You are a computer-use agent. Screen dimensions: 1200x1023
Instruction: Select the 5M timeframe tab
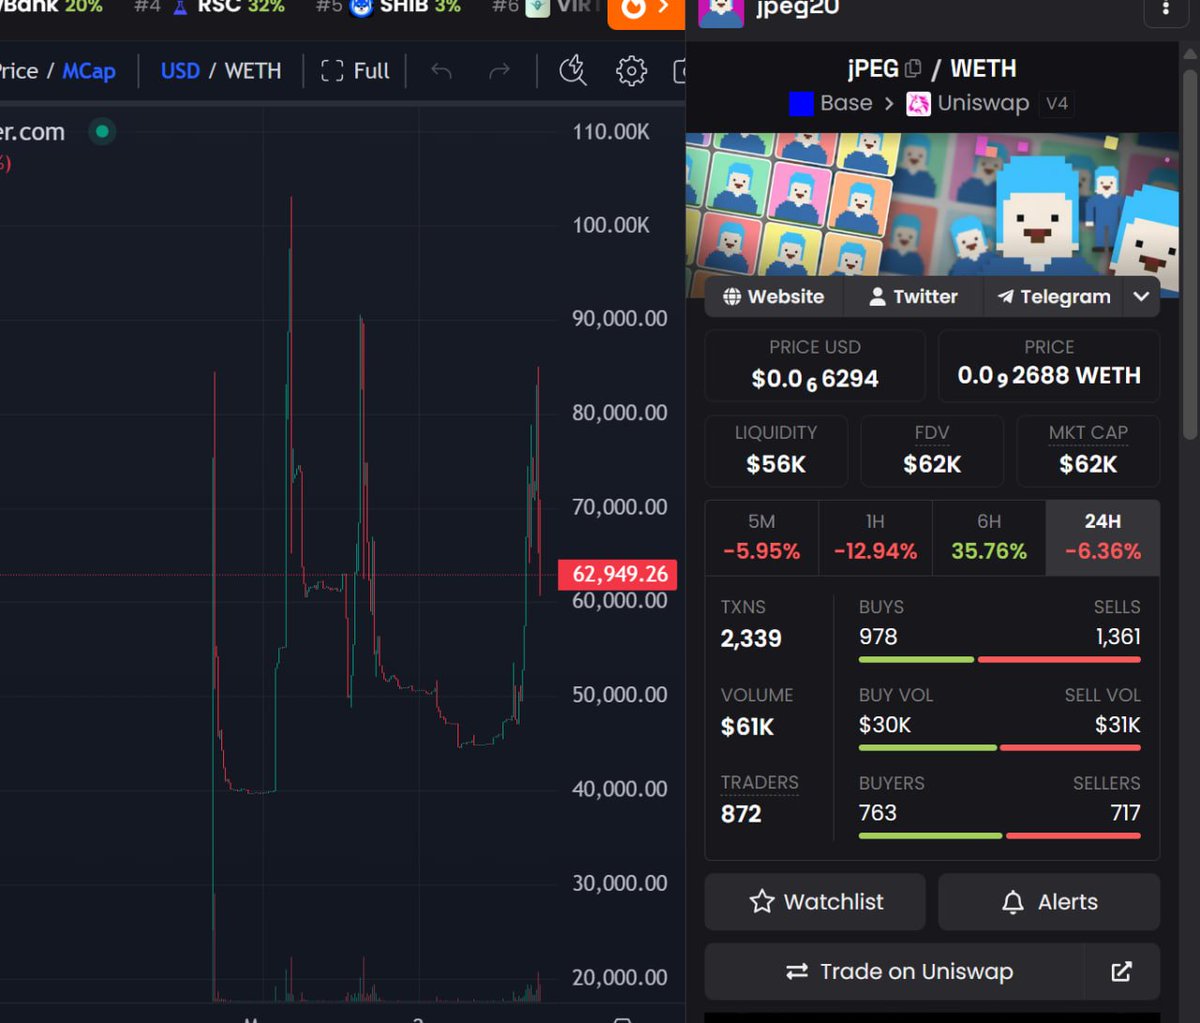click(762, 537)
